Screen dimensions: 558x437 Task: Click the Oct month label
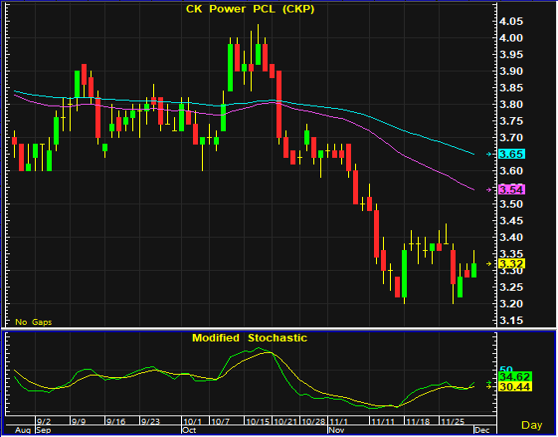tap(189, 430)
